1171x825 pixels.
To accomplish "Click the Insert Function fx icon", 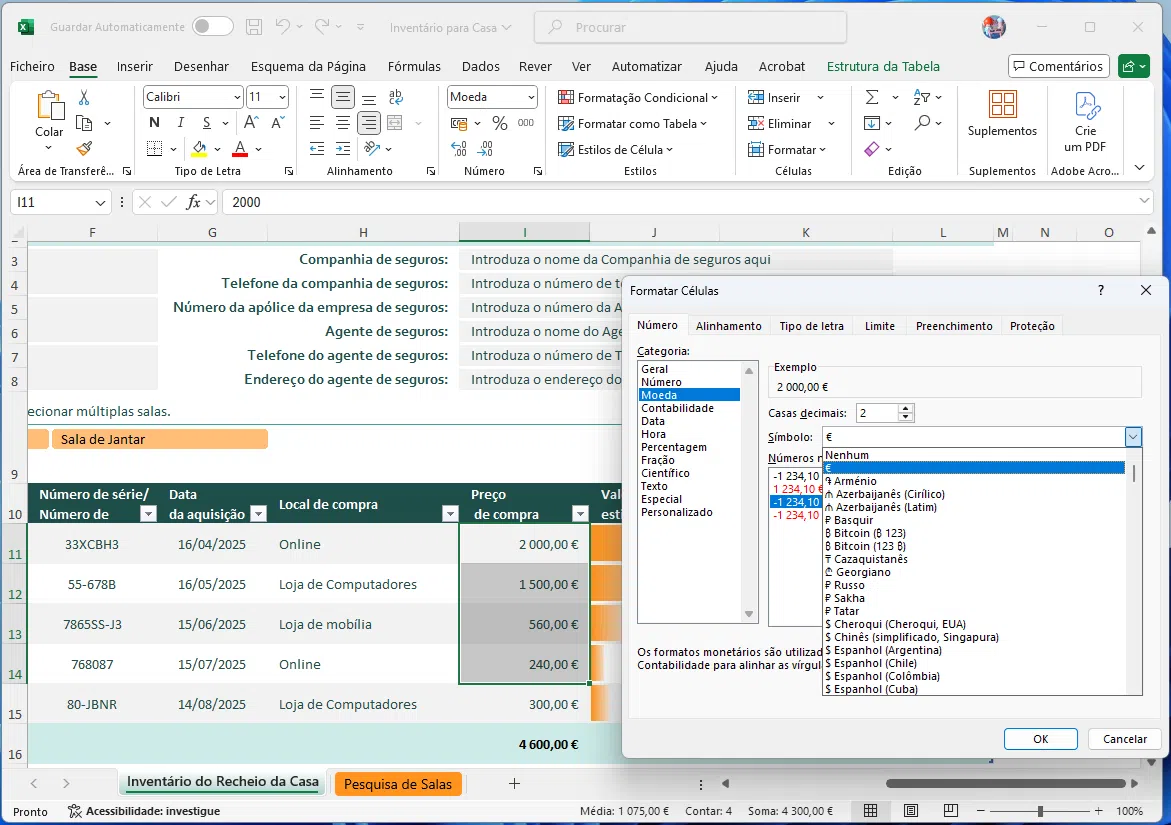I will click(x=194, y=202).
